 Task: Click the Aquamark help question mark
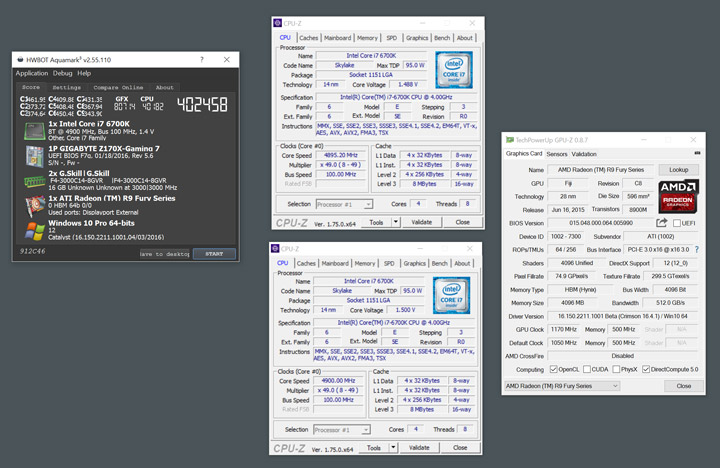(202, 60)
